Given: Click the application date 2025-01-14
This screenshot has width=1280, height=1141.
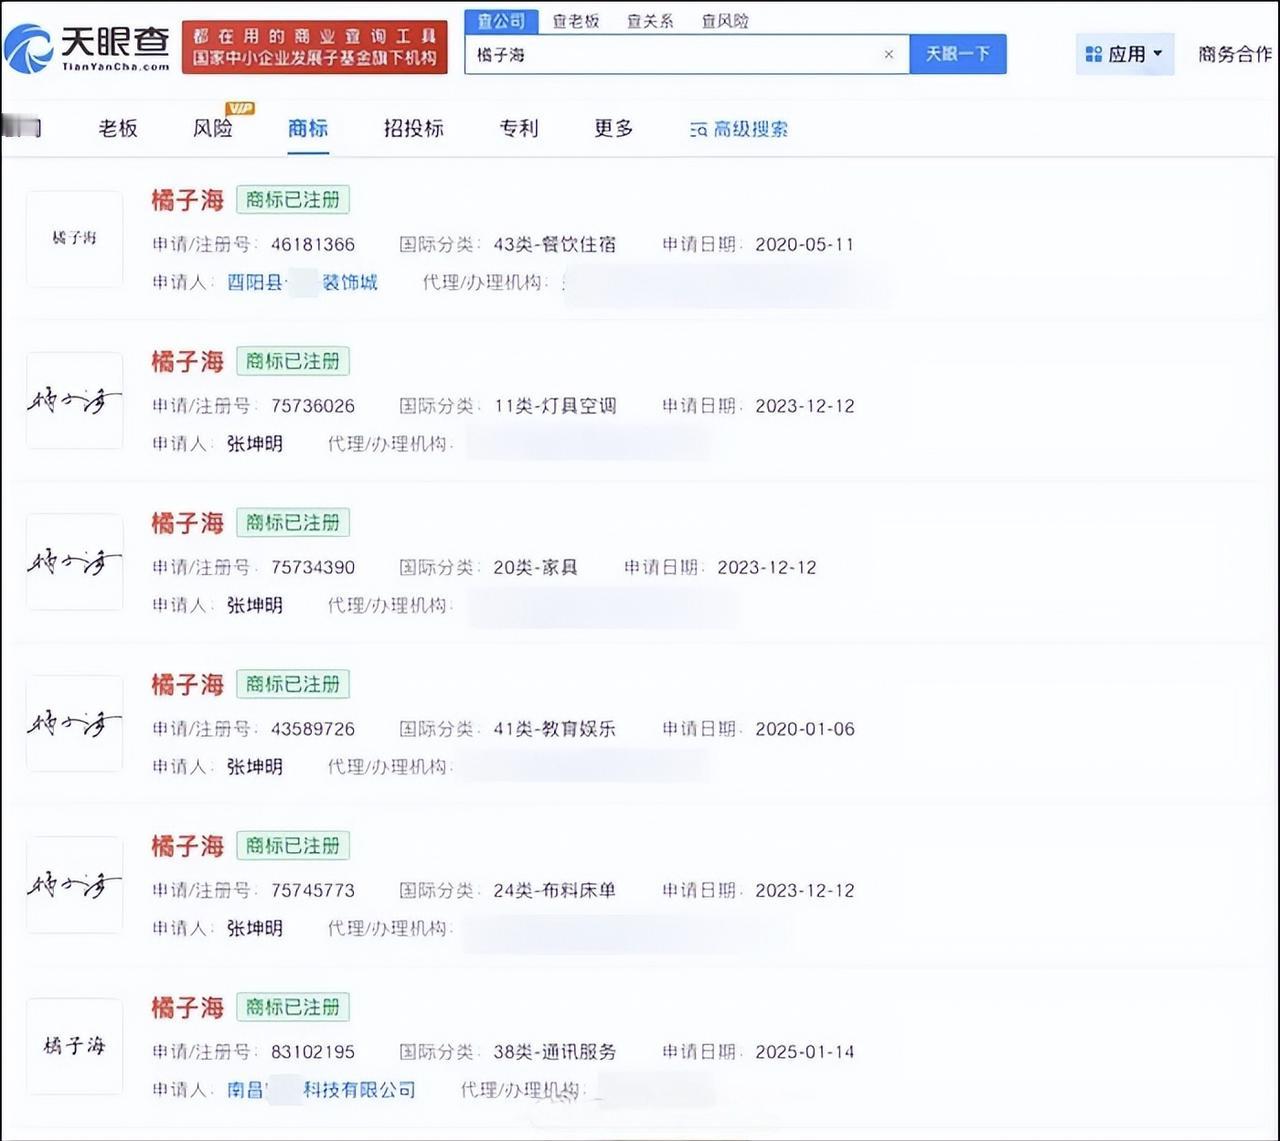Looking at the screenshot, I should pyautogui.click(x=805, y=1052).
